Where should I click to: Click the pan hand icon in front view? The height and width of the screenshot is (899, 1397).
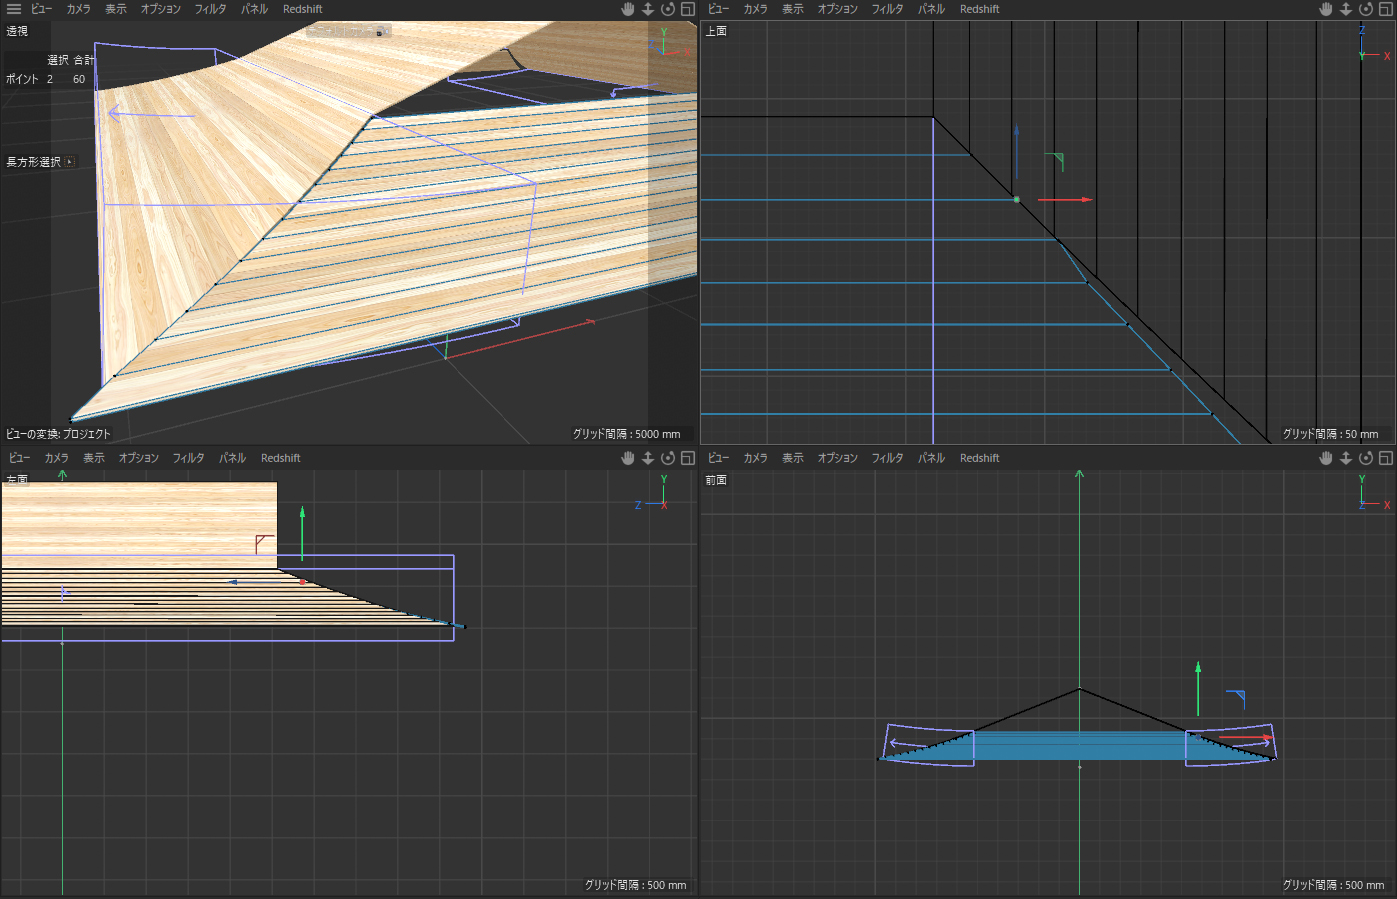coord(1326,458)
